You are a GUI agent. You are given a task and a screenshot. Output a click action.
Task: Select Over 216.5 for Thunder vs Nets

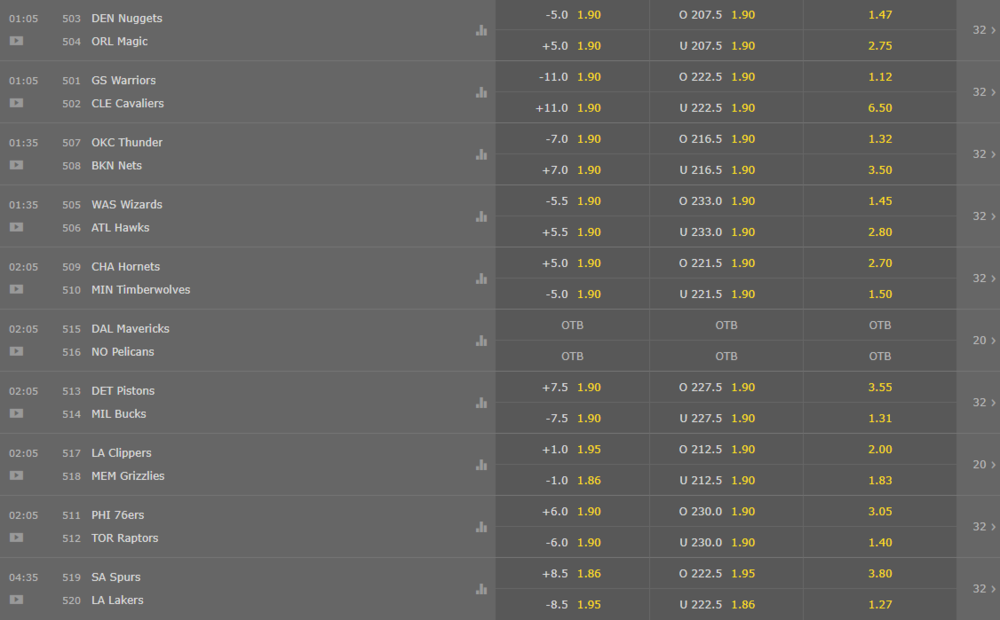click(726, 139)
